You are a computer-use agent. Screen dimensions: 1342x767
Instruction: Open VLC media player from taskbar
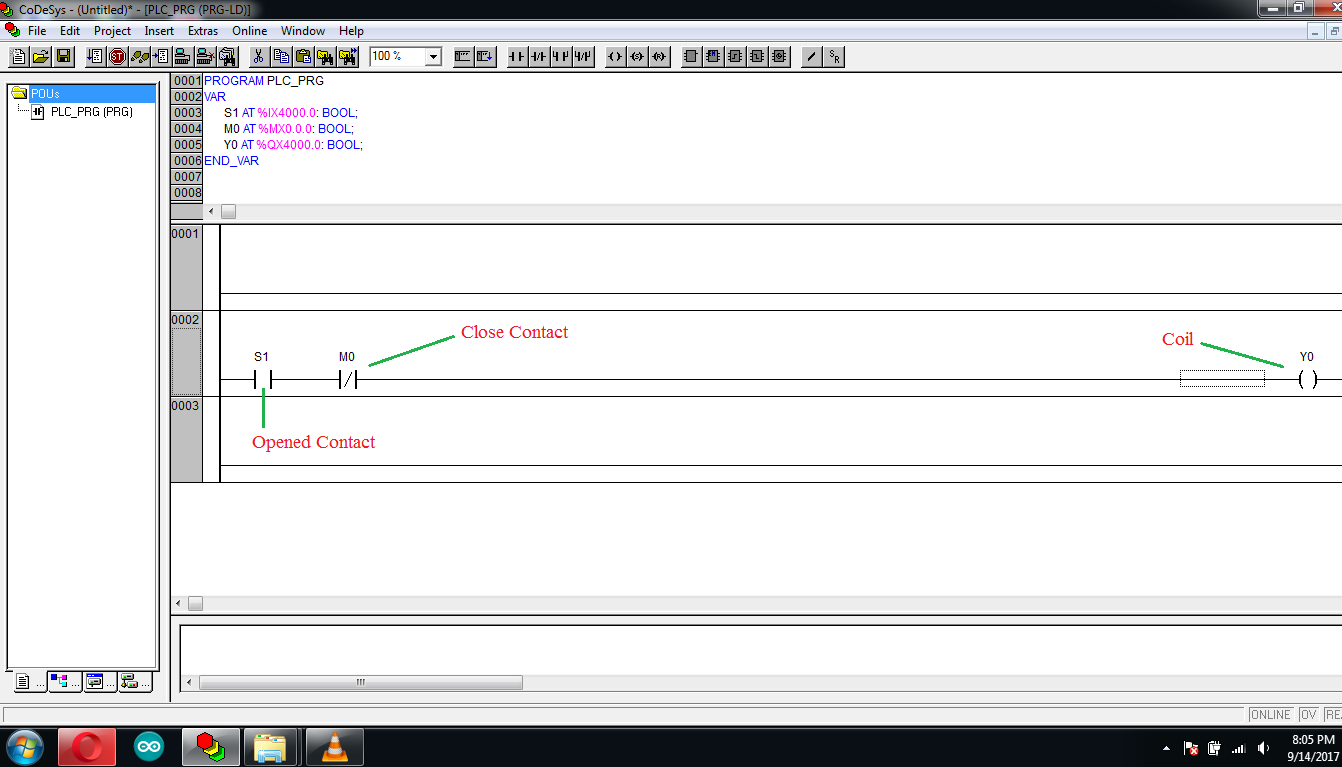coord(334,747)
